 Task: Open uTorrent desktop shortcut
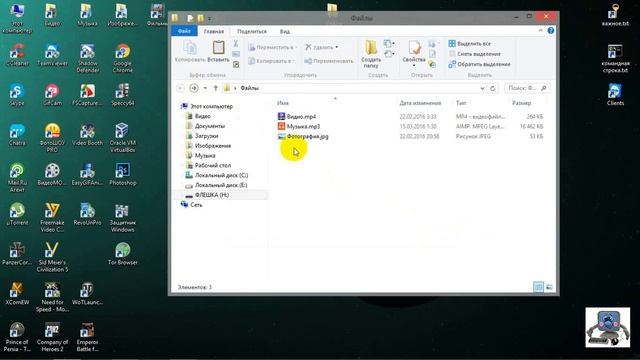[17, 214]
